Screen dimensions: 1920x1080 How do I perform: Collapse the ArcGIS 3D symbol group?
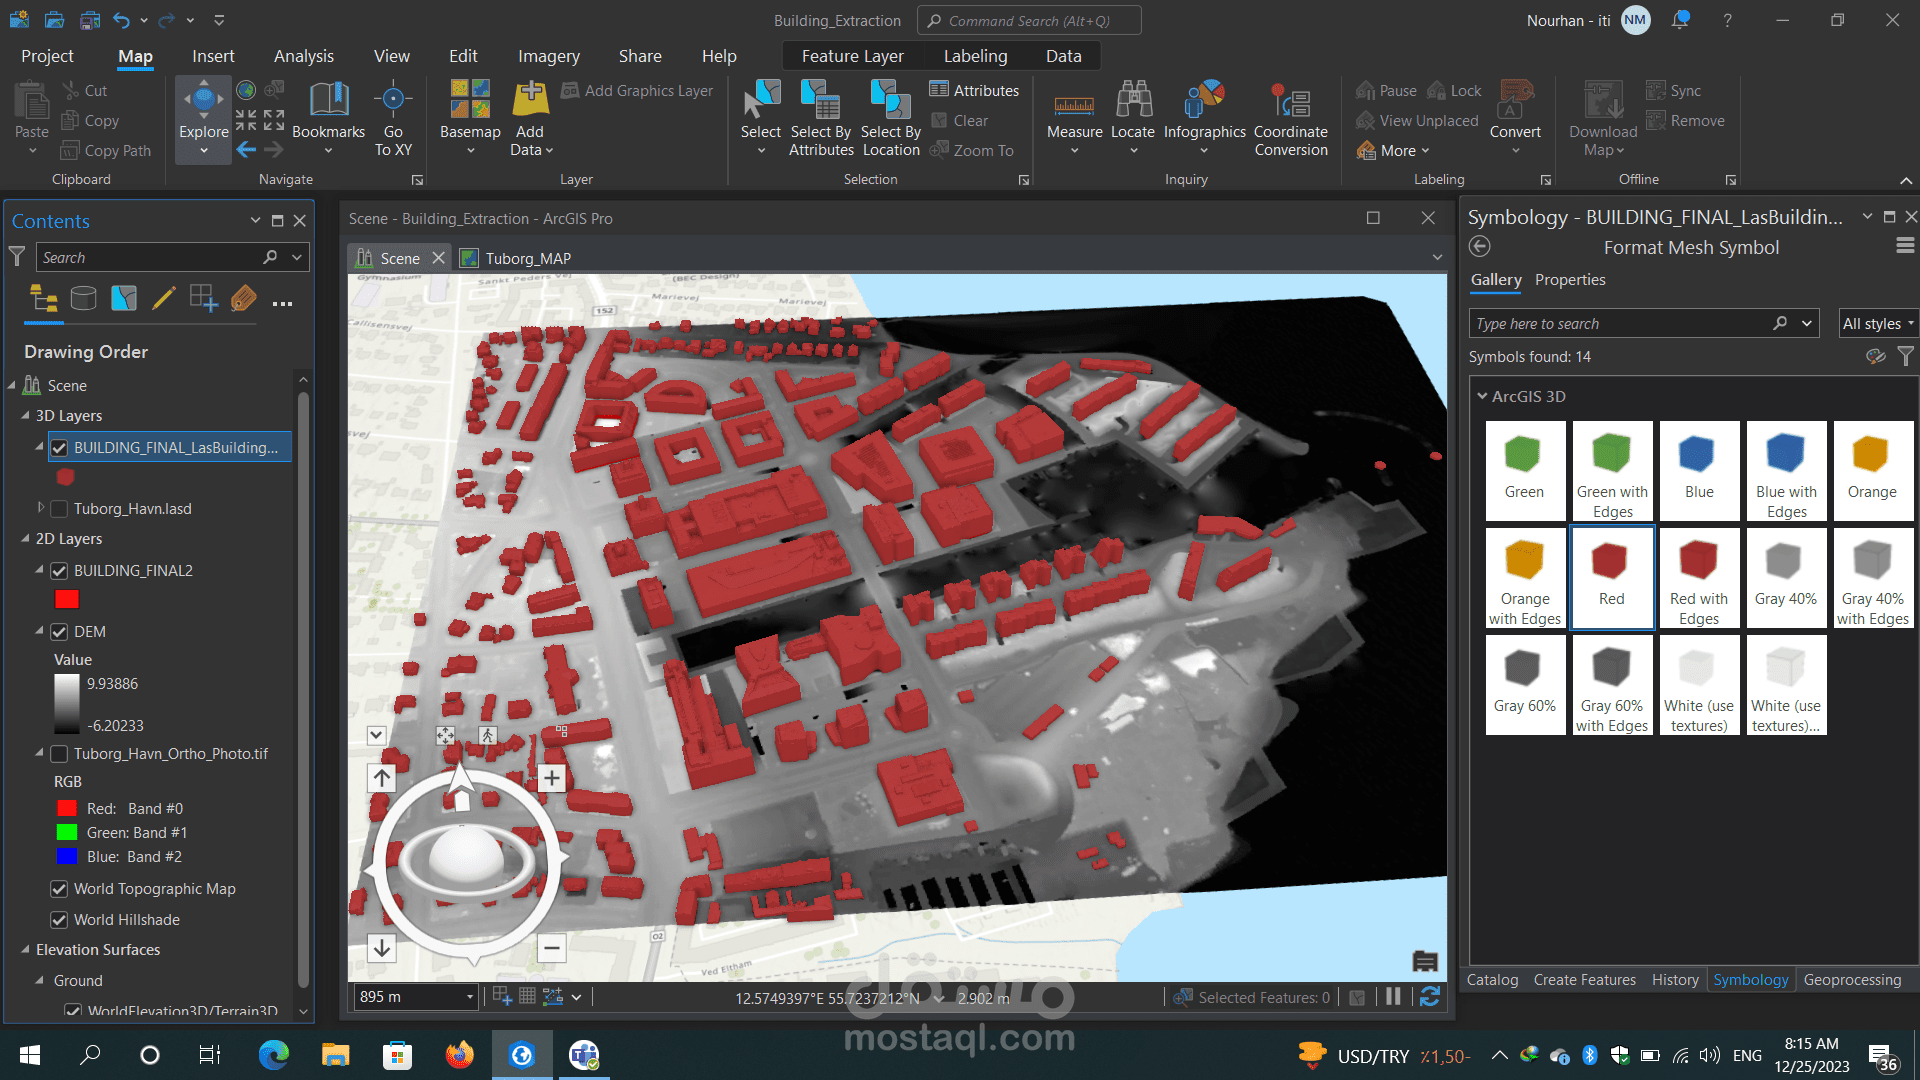pos(1482,396)
